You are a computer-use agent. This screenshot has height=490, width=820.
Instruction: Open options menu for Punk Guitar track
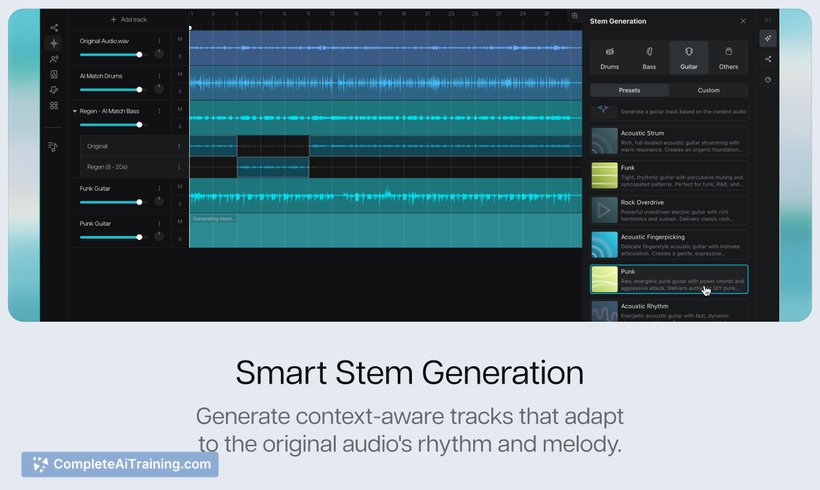click(x=159, y=224)
